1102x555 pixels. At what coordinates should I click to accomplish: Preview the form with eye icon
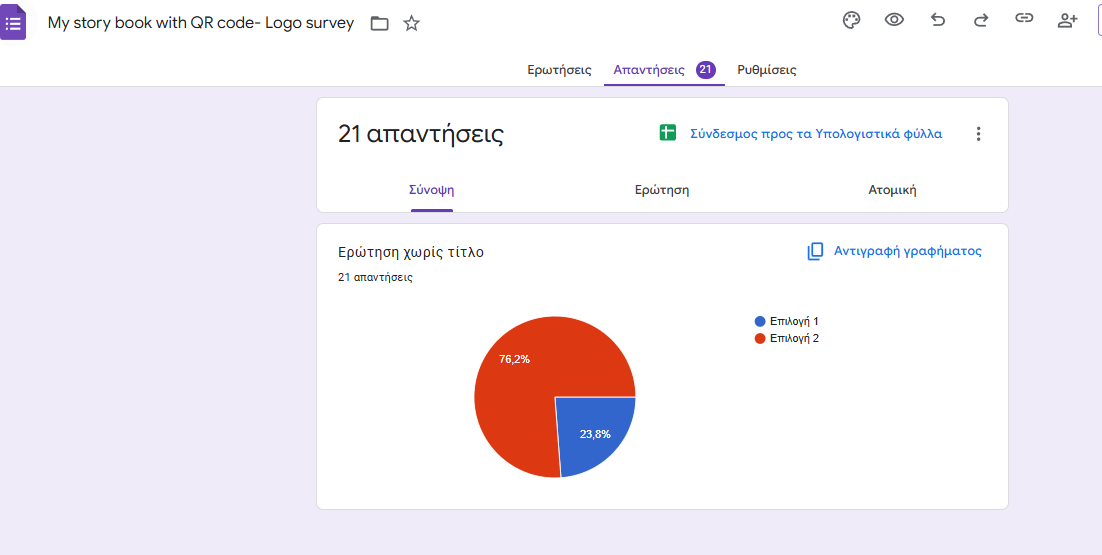[894, 20]
